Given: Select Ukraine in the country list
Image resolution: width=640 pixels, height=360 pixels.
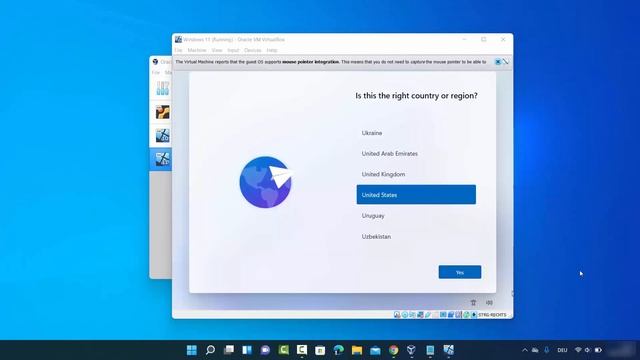Looking at the screenshot, I should (416, 133).
